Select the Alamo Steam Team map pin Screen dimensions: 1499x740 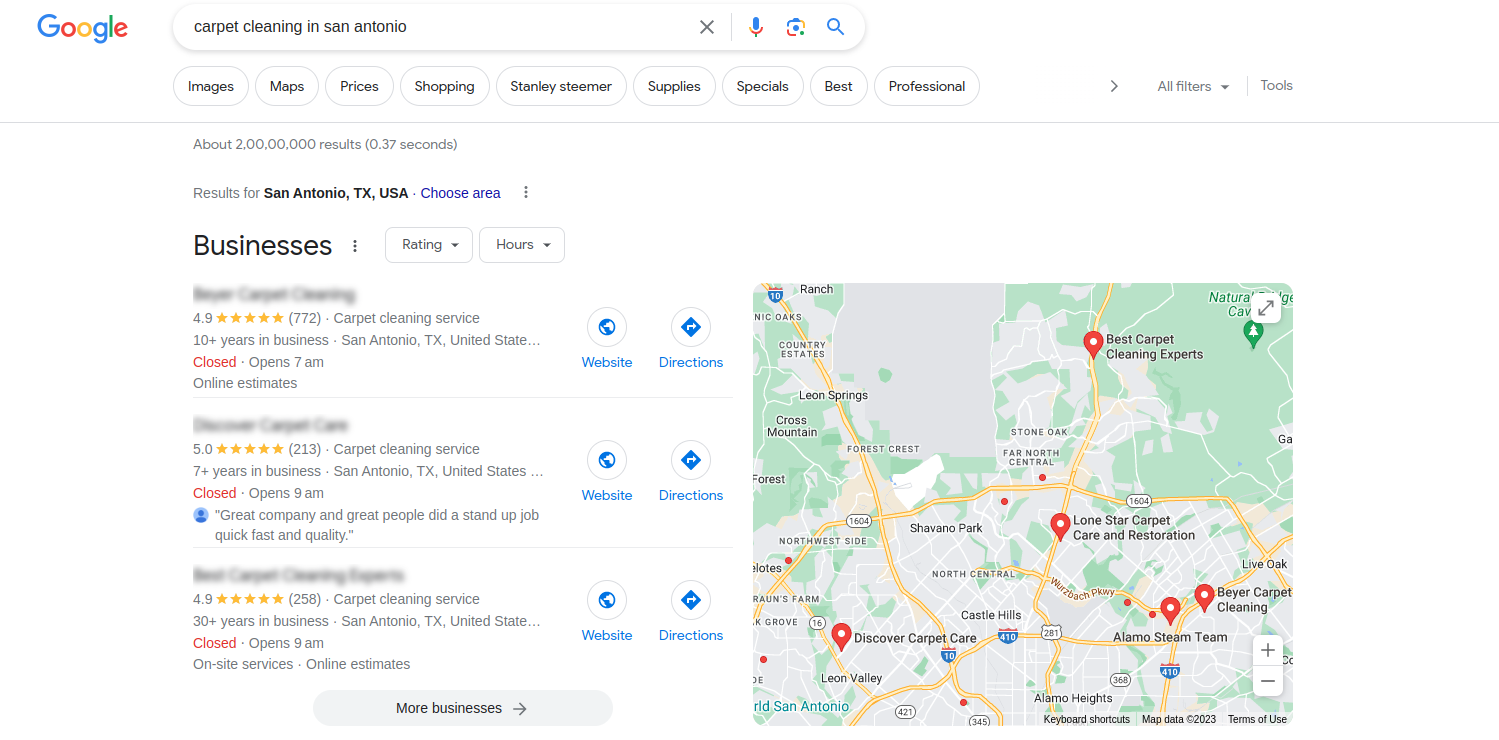click(1170, 611)
